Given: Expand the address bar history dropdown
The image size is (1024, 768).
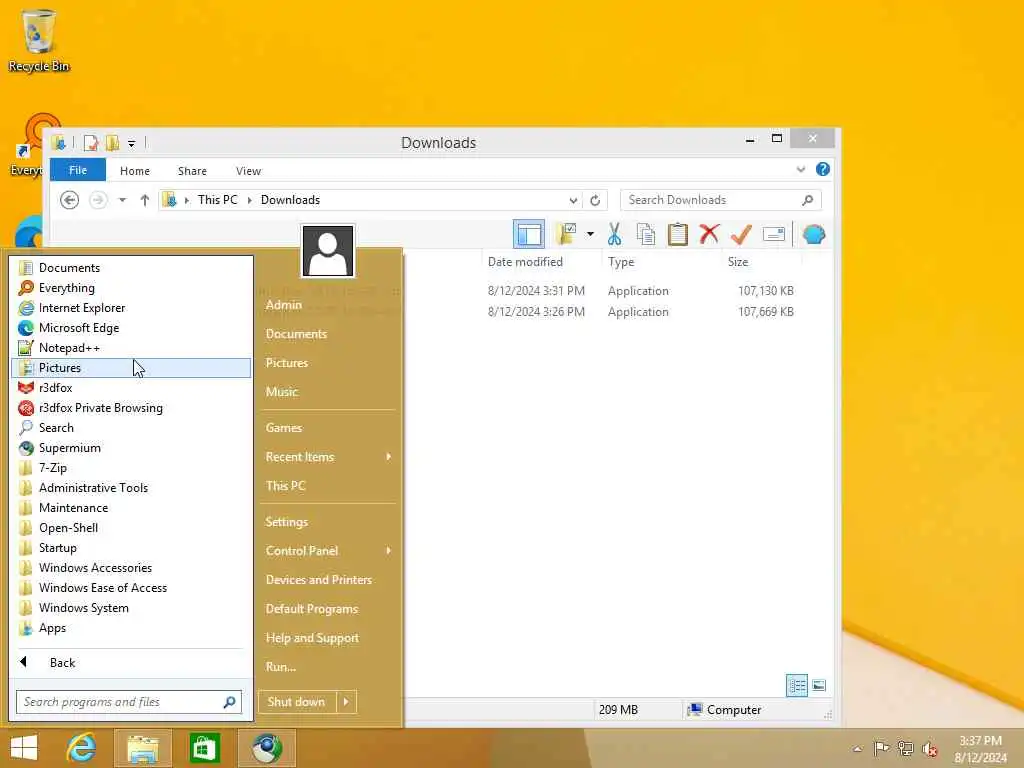Looking at the screenshot, I should [573, 200].
